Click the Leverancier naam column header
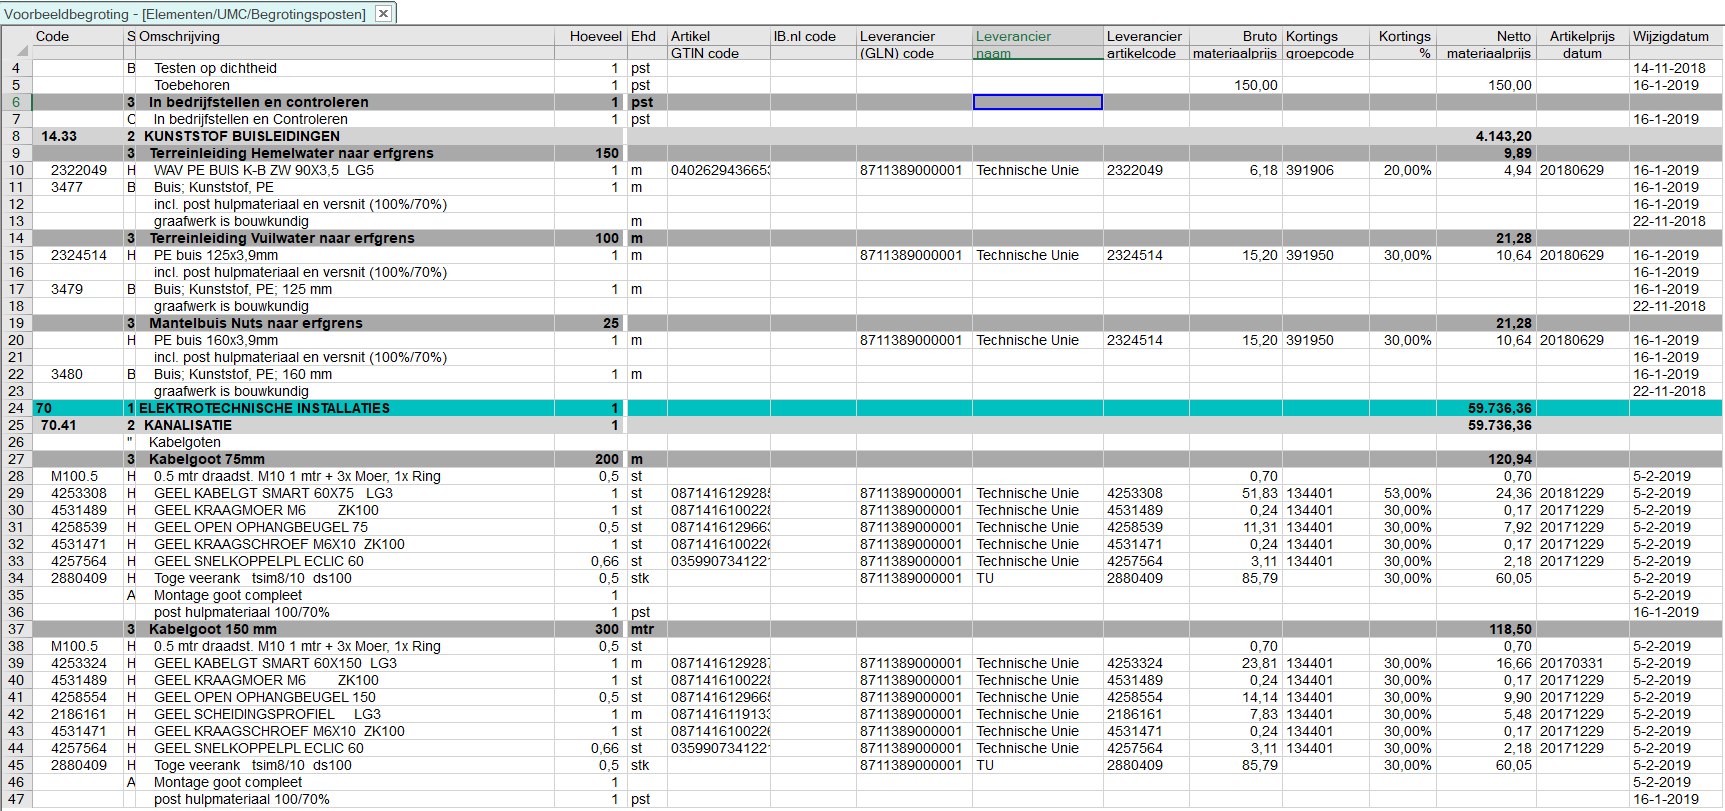Image resolution: width=1725 pixels, height=811 pixels. pos(1038,44)
